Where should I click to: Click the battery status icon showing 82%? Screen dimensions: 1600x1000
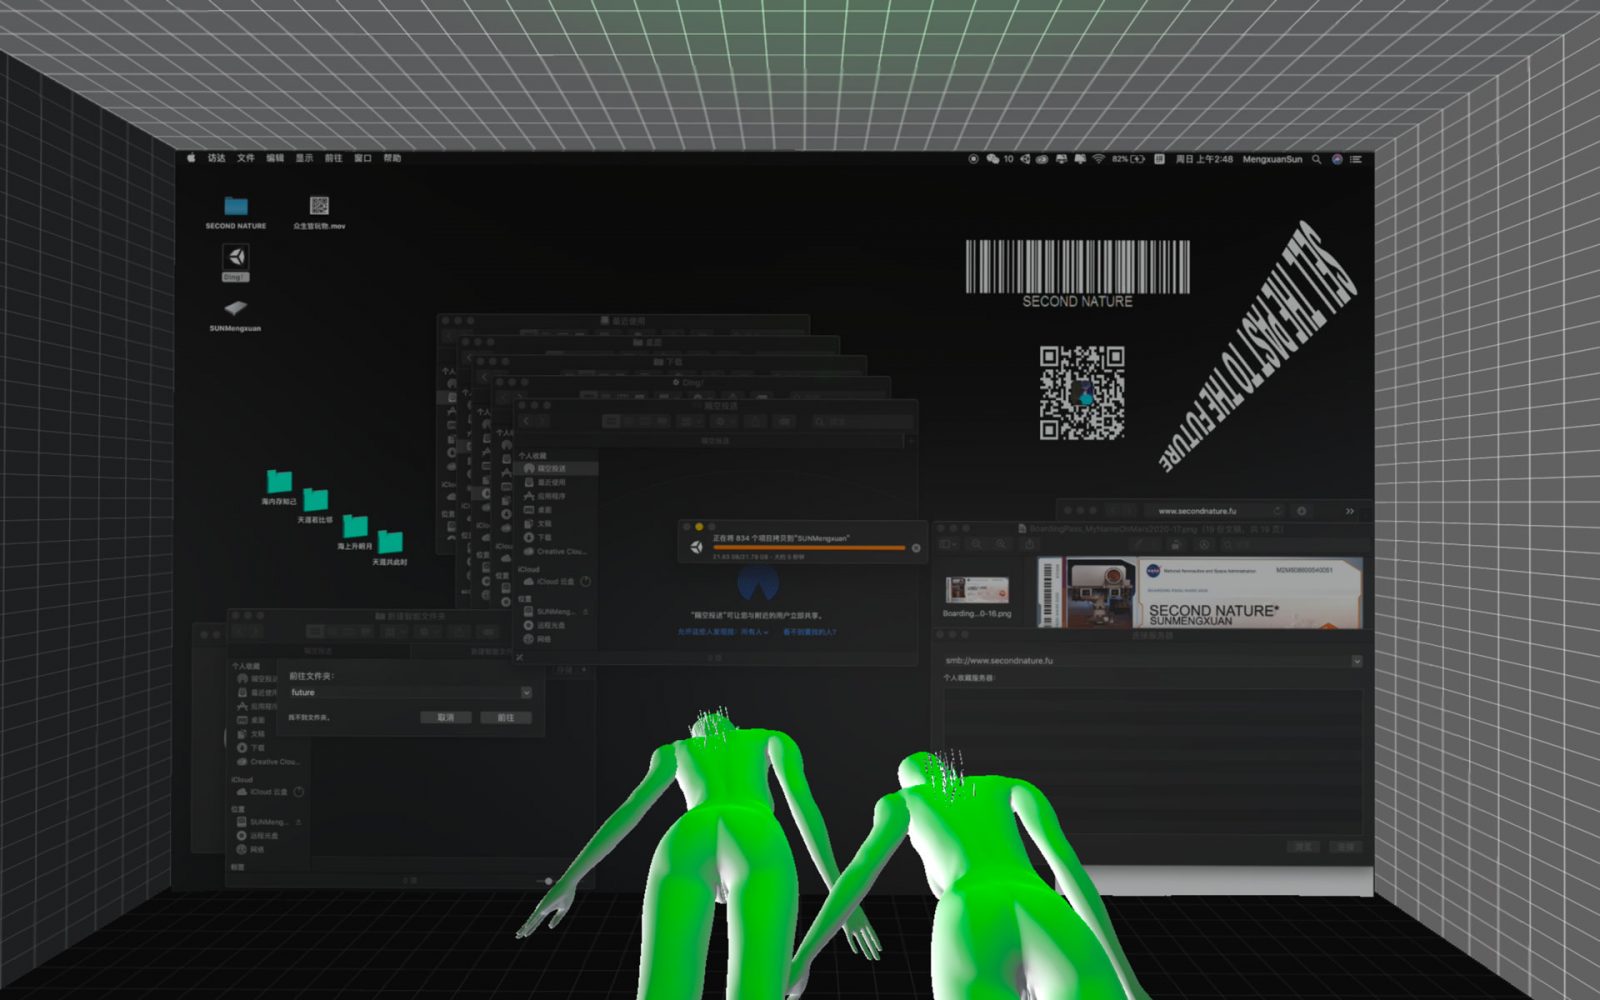click(x=1128, y=159)
